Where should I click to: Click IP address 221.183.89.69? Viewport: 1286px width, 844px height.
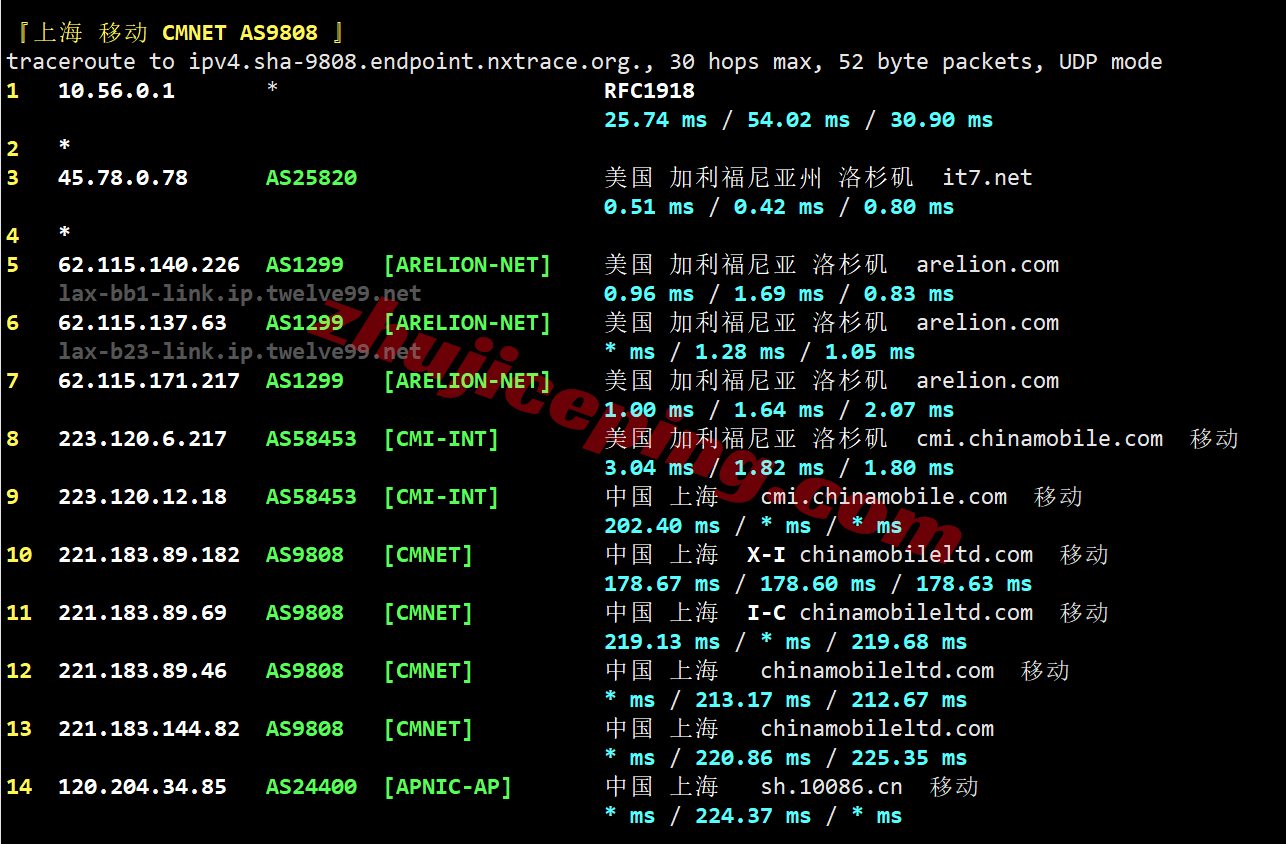click(x=143, y=613)
